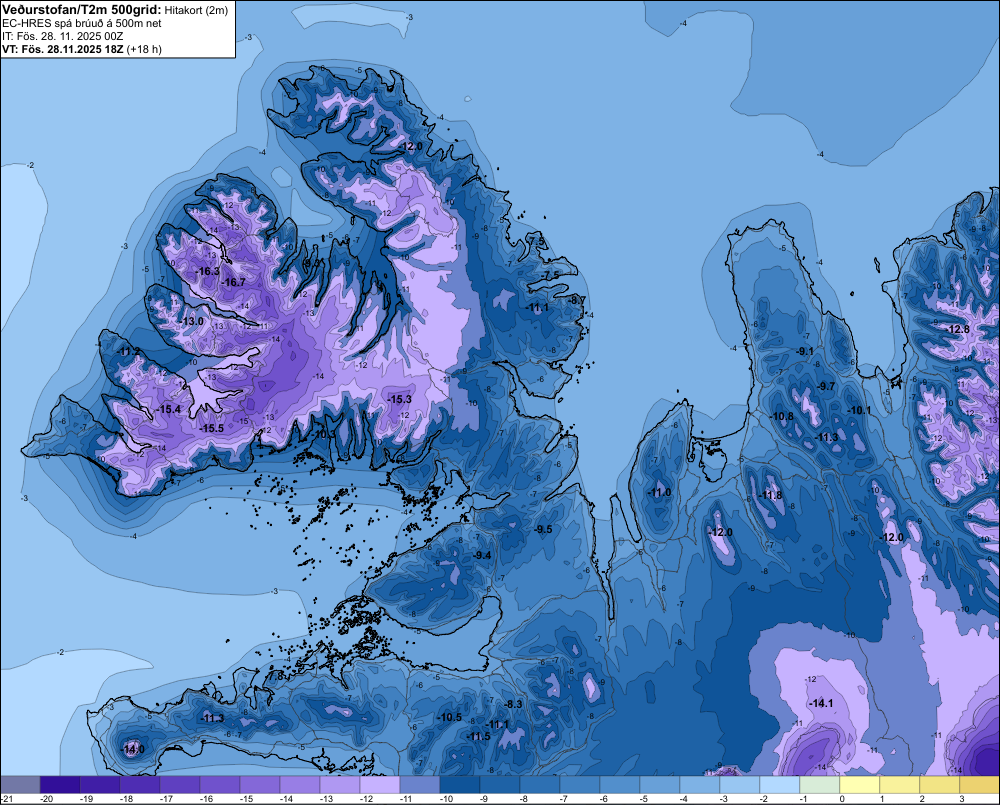Select the 'IT: Fös. 28. 11. 2025 00Z' line

pos(62,36)
